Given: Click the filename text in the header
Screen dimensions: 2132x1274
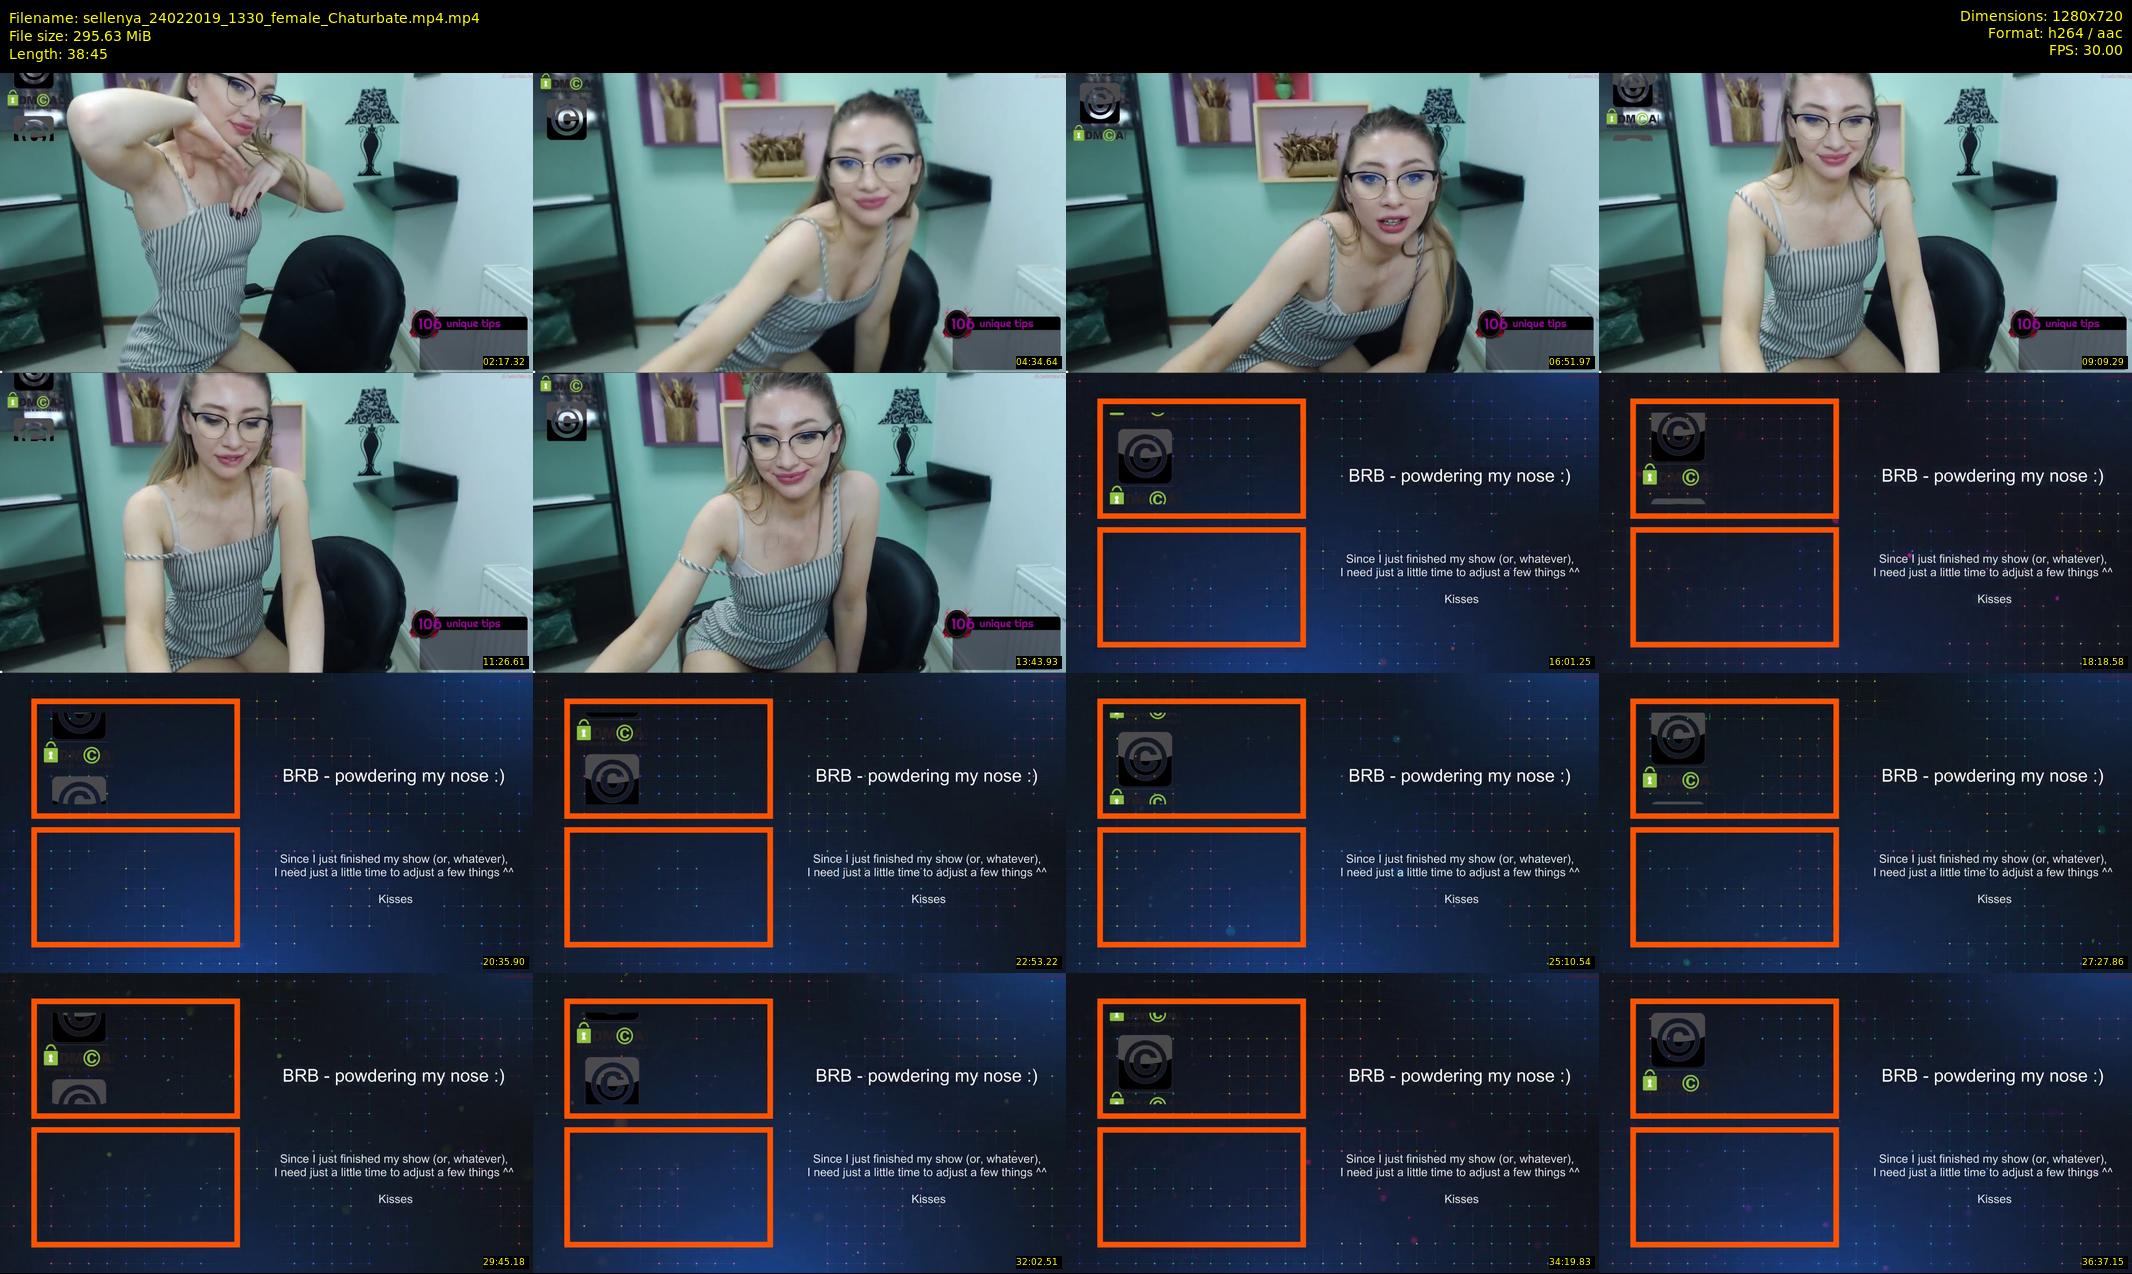Looking at the screenshot, I should (x=244, y=17).
